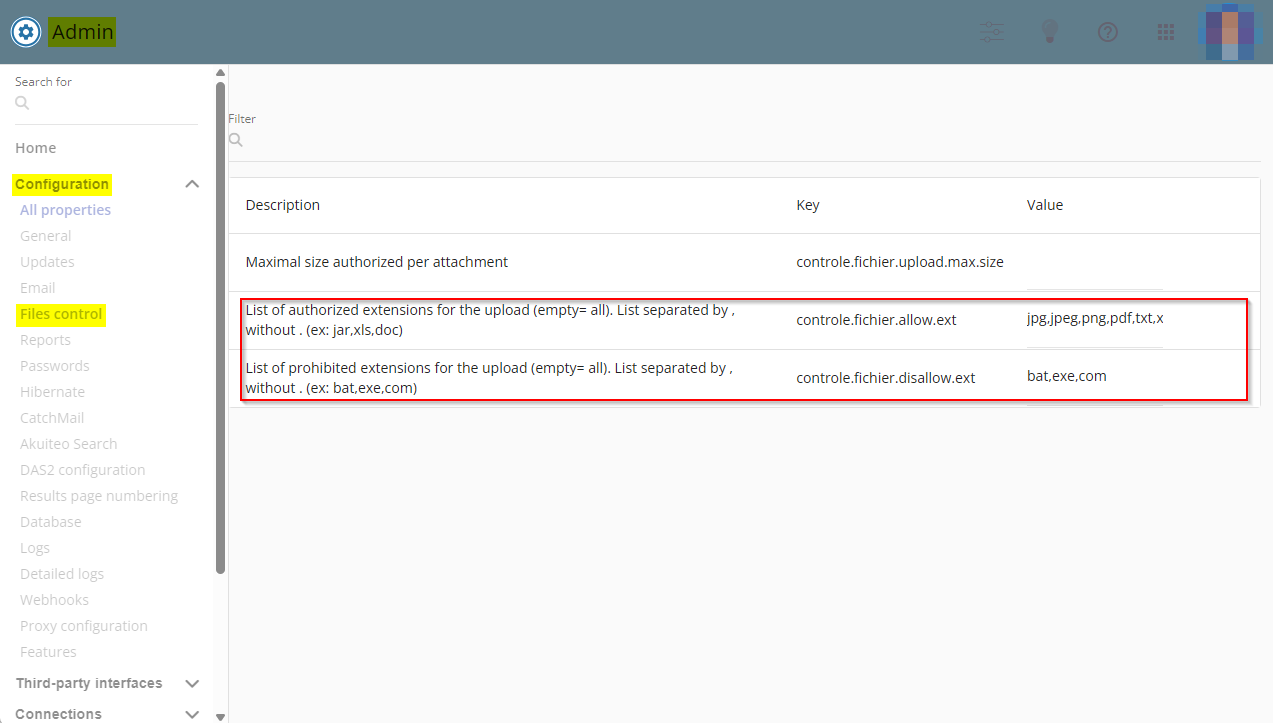Open All properties in the sidebar
Viewport: 1273px width, 723px height.
pos(65,210)
